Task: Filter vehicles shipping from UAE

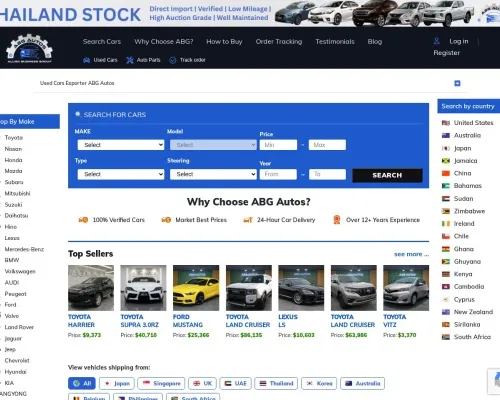Action: tap(235, 383)
